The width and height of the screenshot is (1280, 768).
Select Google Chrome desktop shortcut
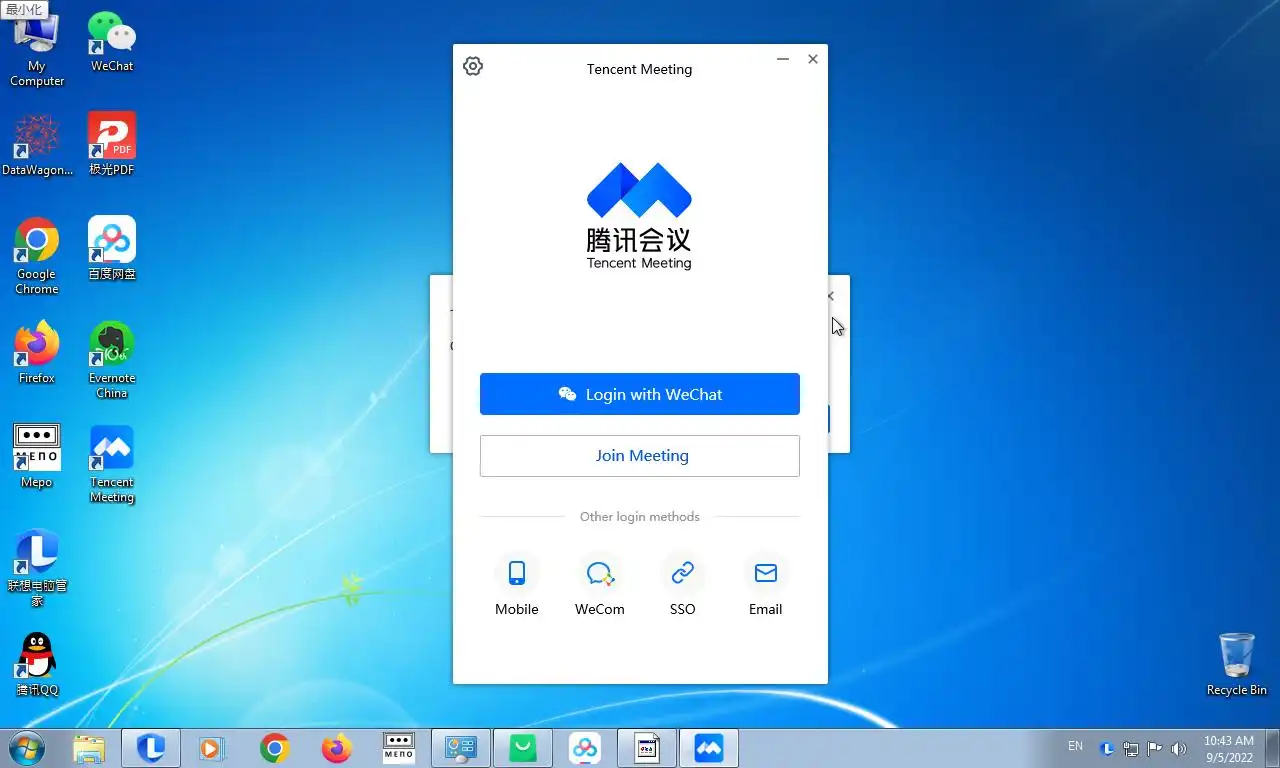pyautogui.click(x=37, y=256)
